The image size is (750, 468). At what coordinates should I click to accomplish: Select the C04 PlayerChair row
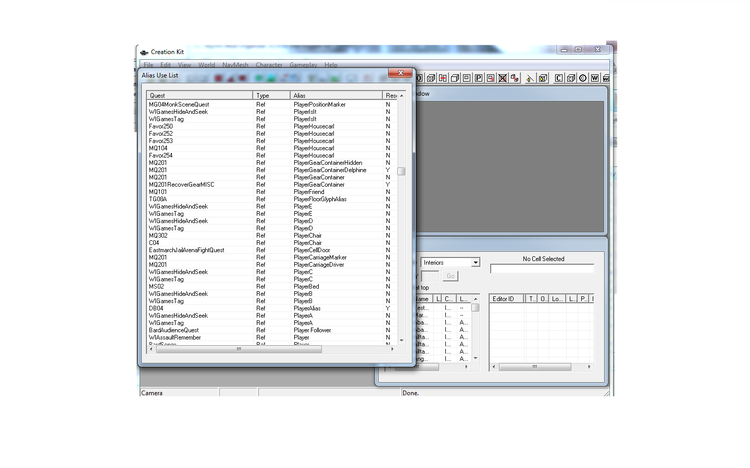tap(271, 243)
